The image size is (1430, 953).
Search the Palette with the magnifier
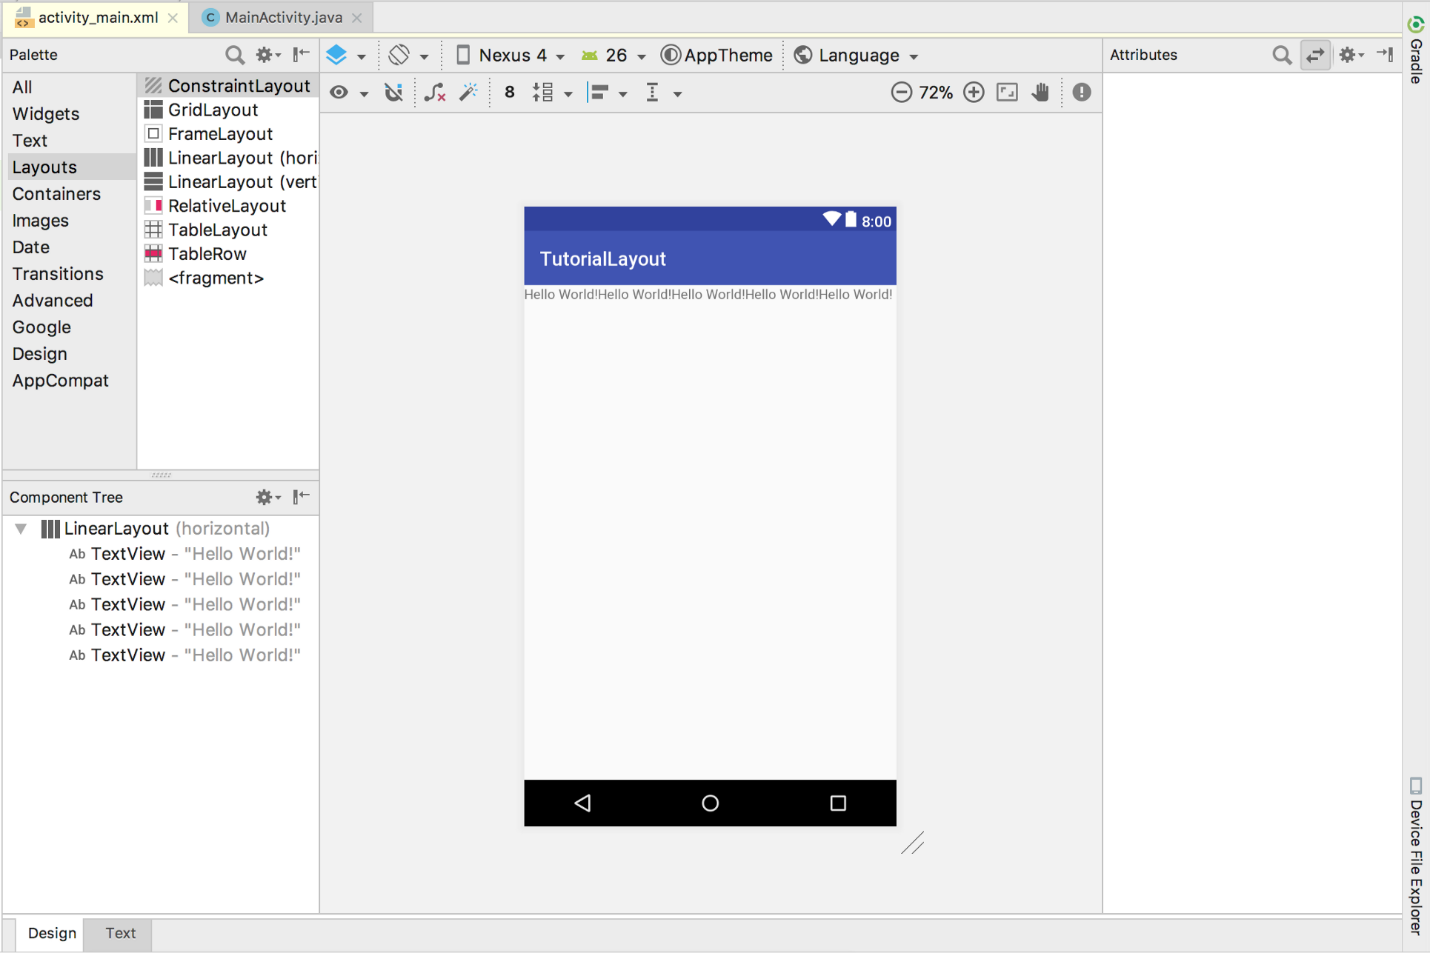(234, 55)
